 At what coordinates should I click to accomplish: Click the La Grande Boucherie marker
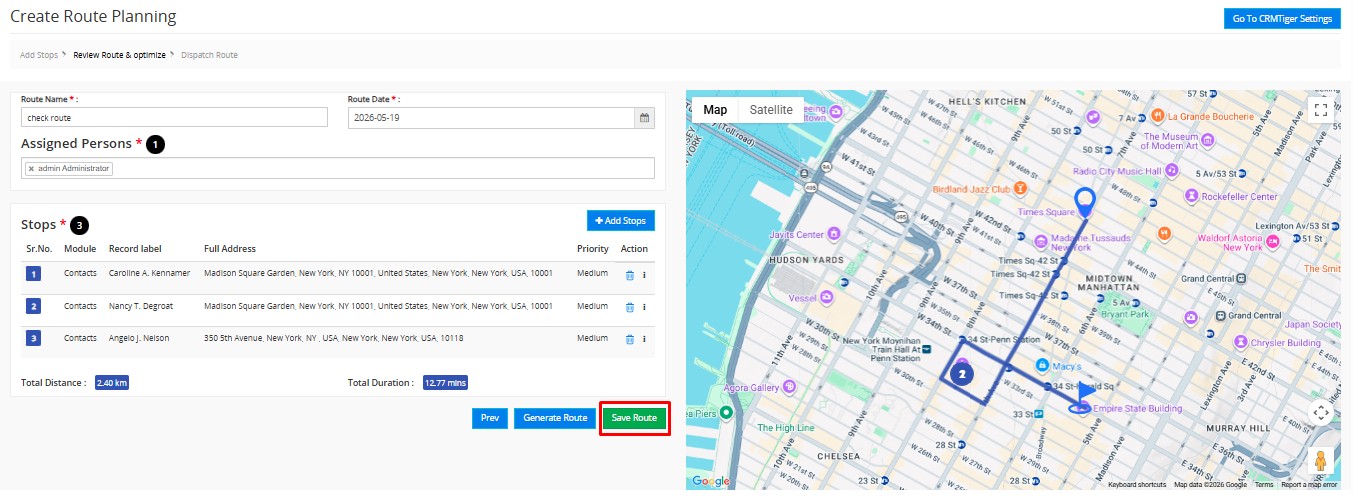click(1157, 116)
